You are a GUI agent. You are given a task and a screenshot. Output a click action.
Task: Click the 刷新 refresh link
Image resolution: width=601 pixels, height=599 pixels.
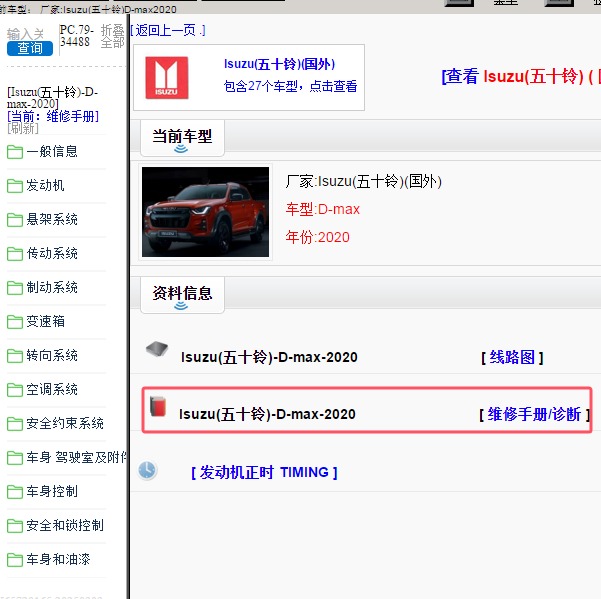coord(23,128)
